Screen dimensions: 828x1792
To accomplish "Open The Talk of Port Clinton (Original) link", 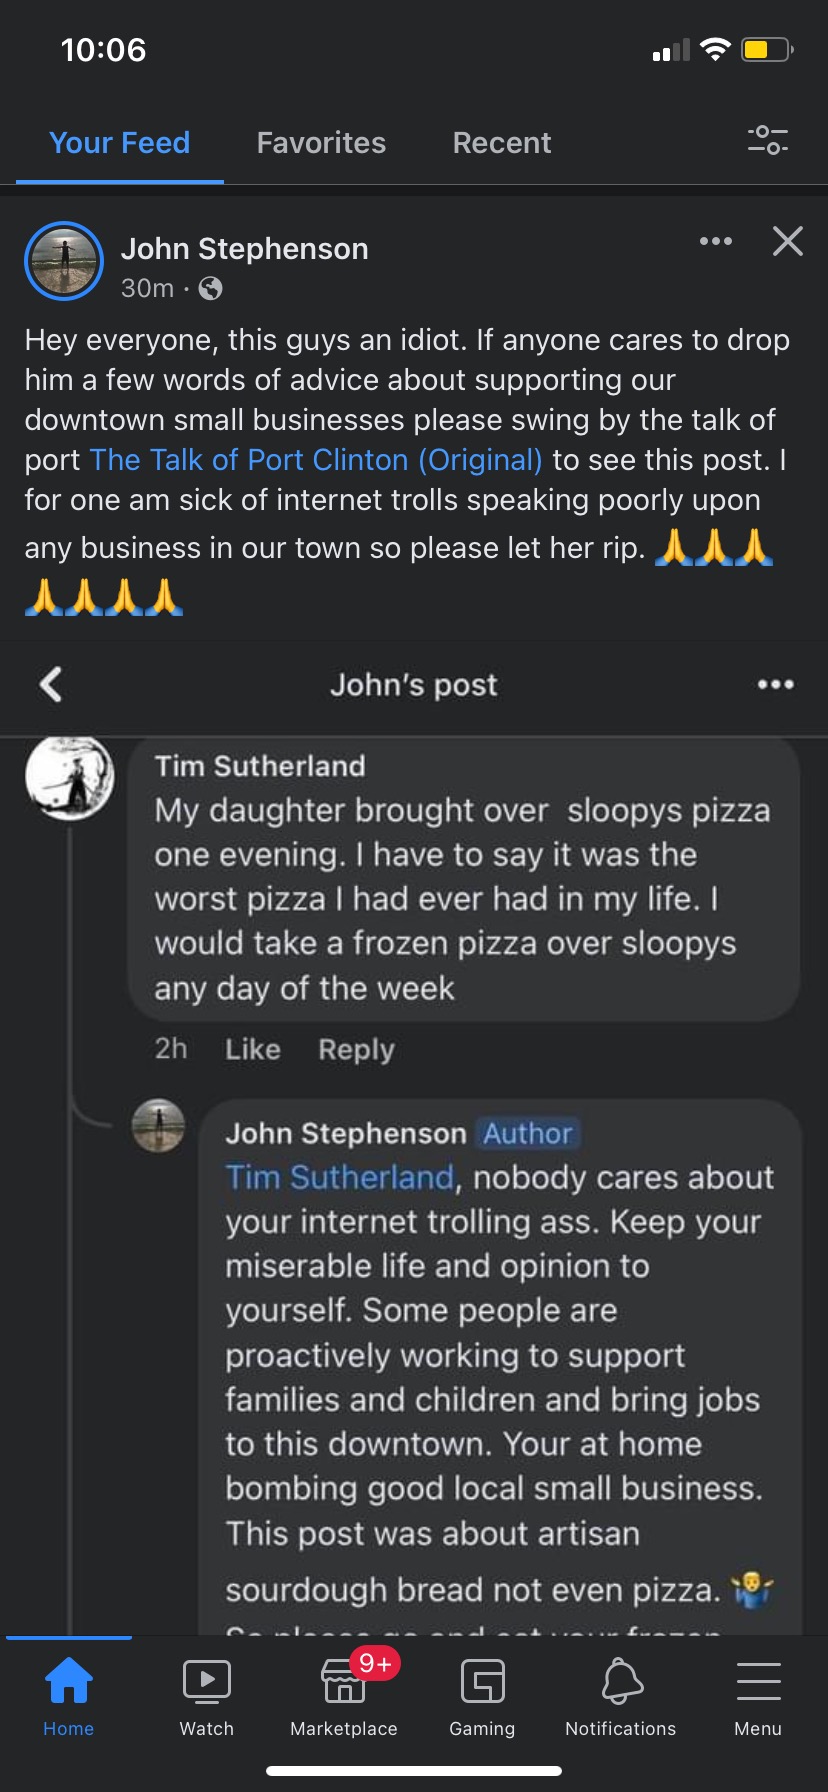I will click(316, 460).
